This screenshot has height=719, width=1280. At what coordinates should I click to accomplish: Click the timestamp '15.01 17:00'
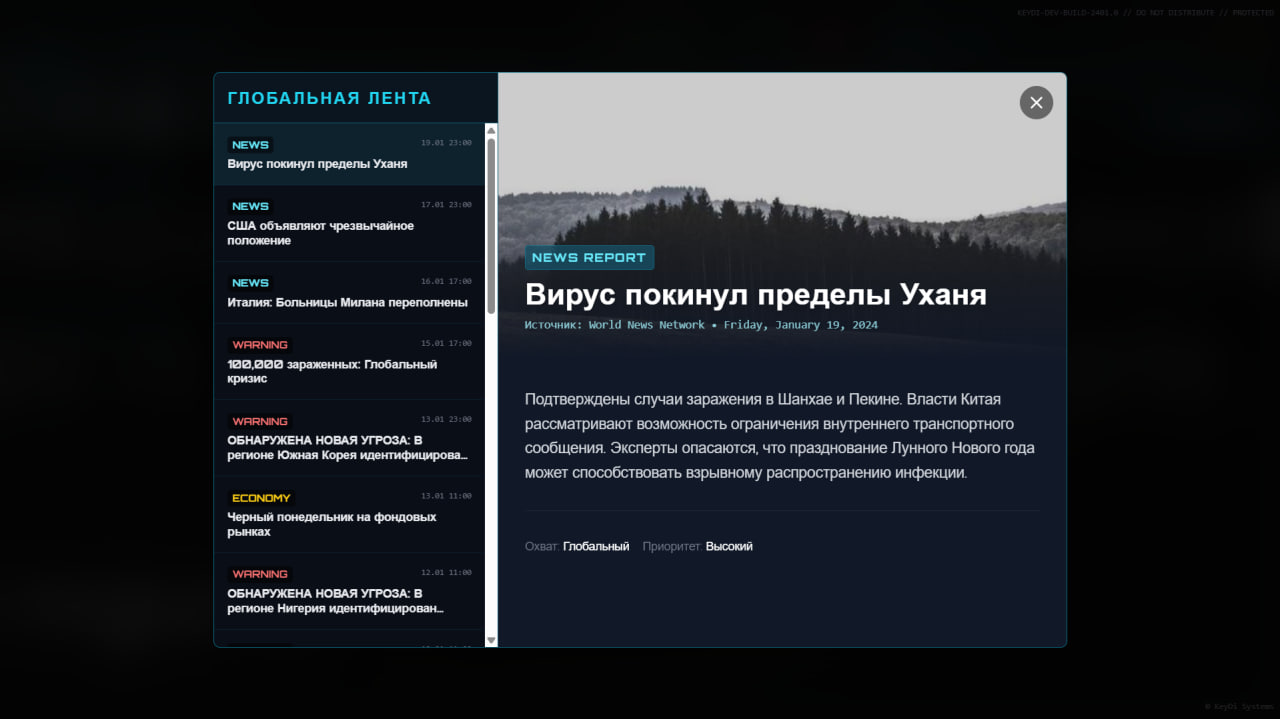[446, 343]
